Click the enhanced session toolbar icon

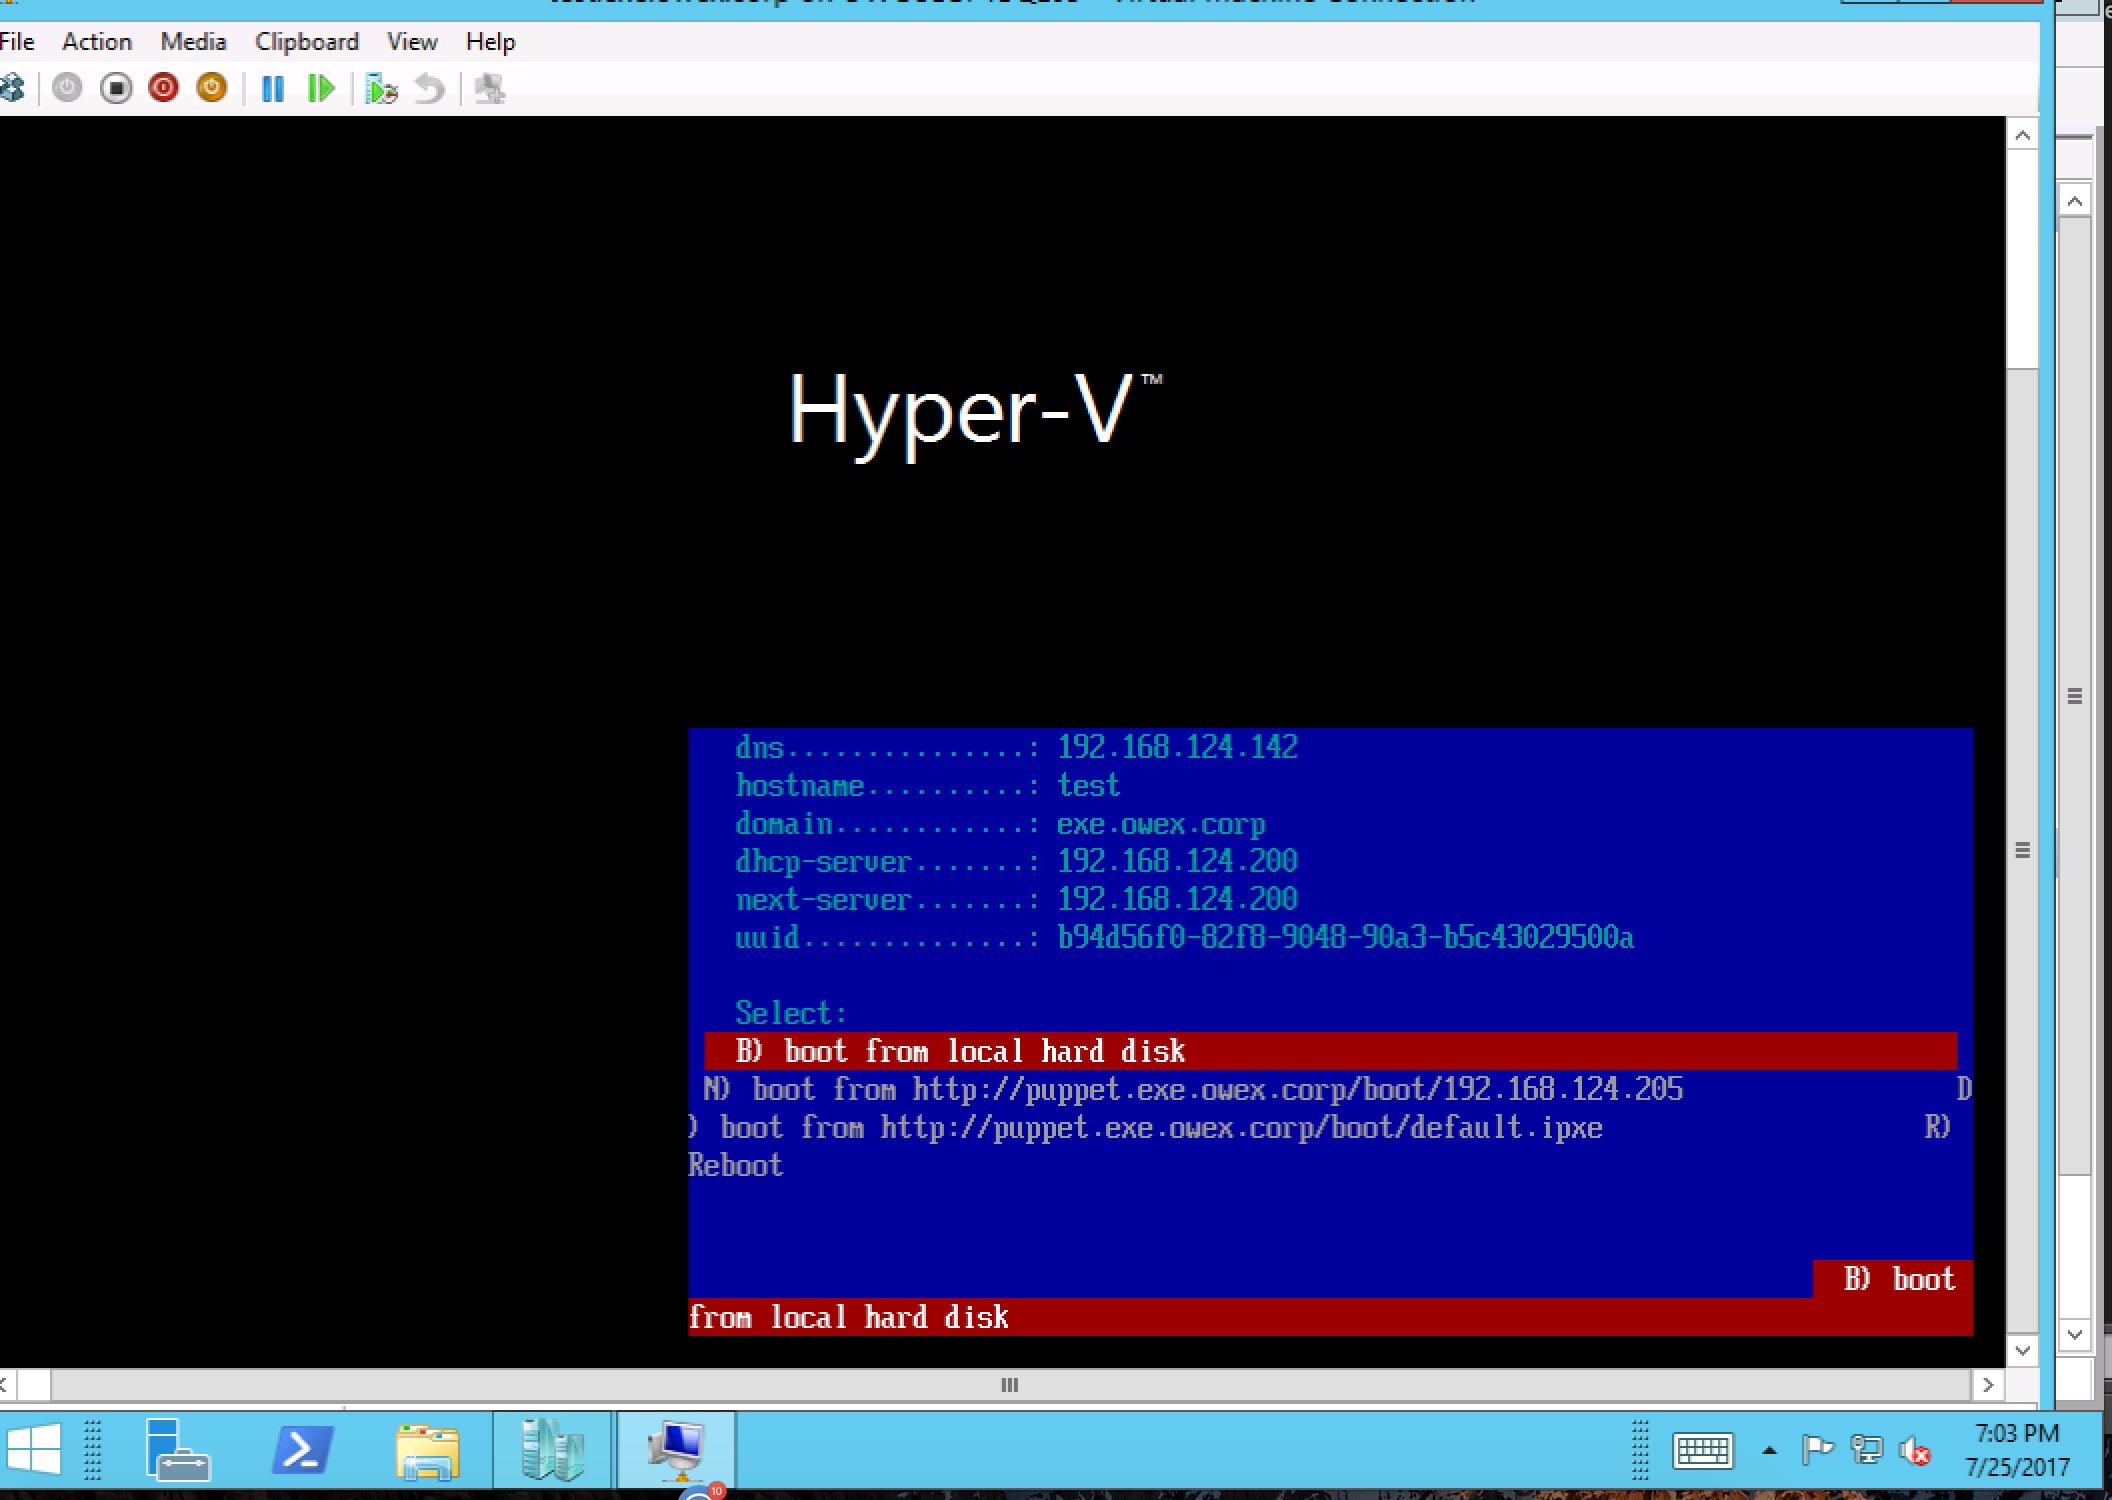tap(489, 89)
